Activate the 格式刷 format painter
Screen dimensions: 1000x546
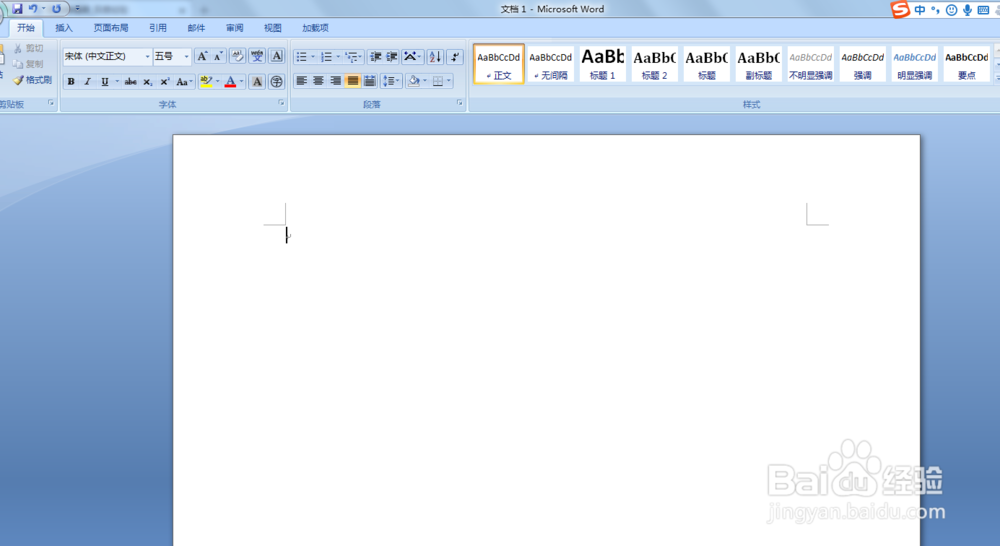pyautogui.click(x=33, y=80)
